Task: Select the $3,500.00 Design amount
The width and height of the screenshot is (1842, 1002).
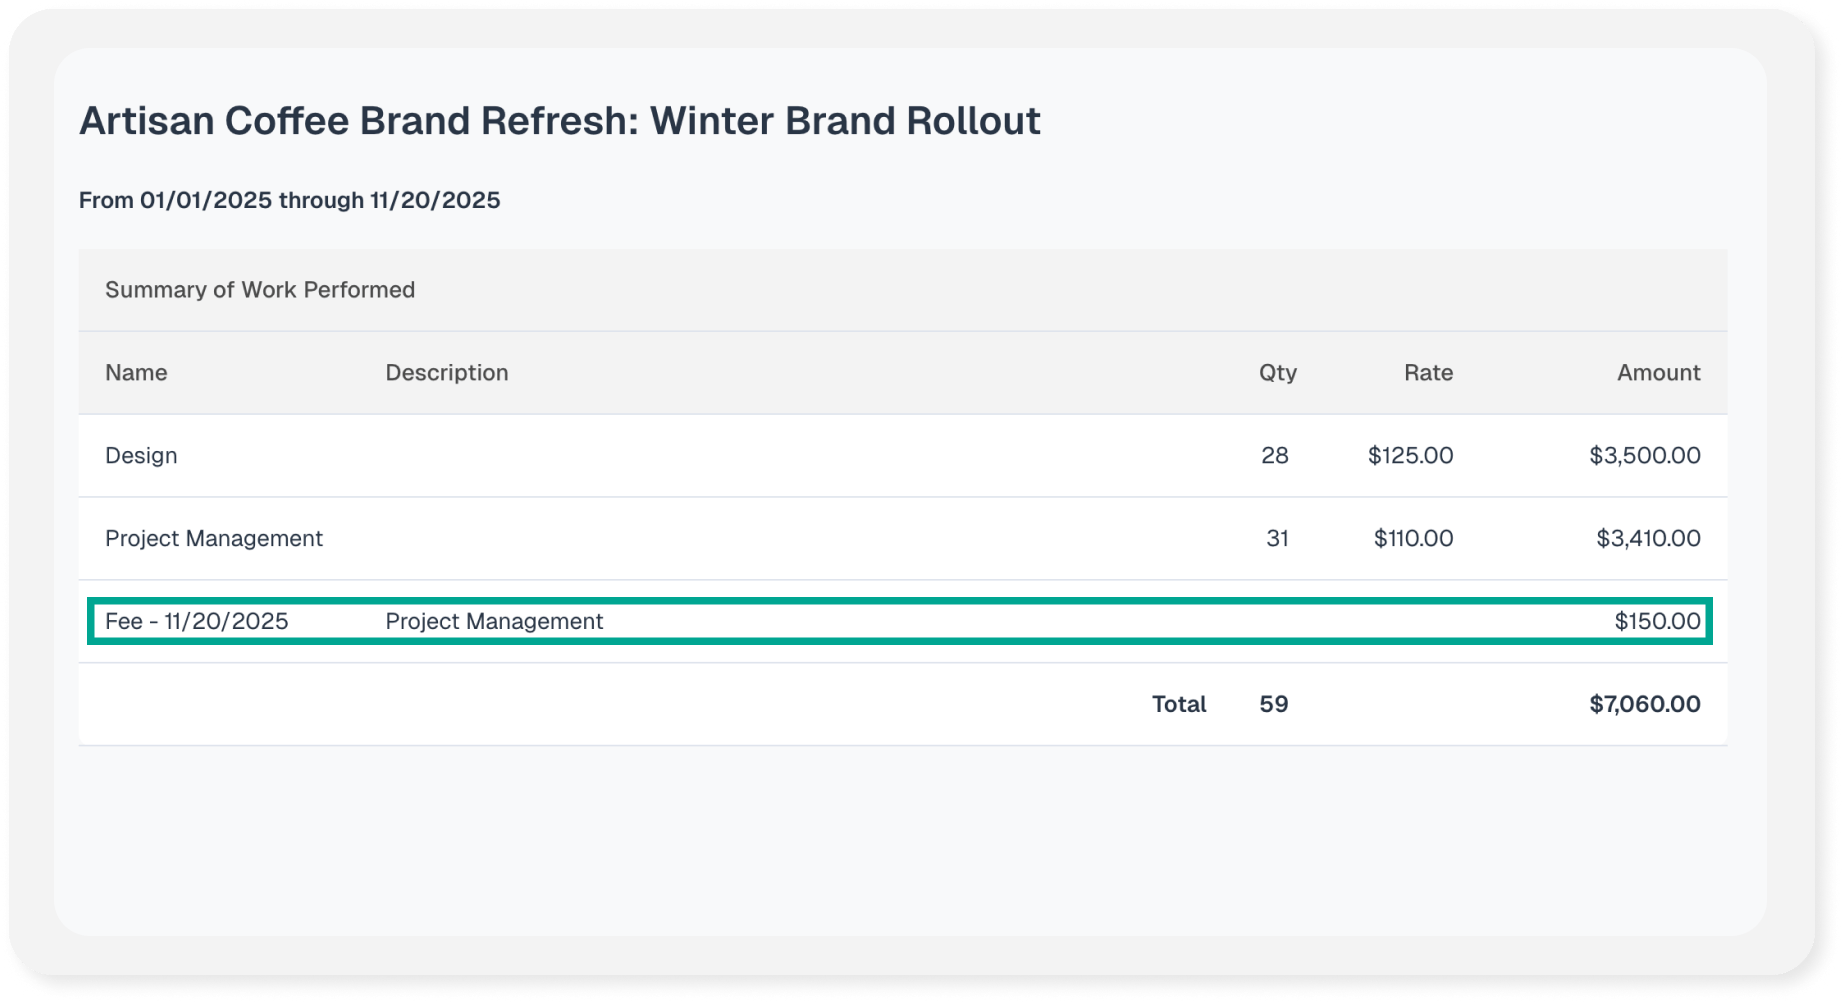Action: click(x=1644, y=456)
